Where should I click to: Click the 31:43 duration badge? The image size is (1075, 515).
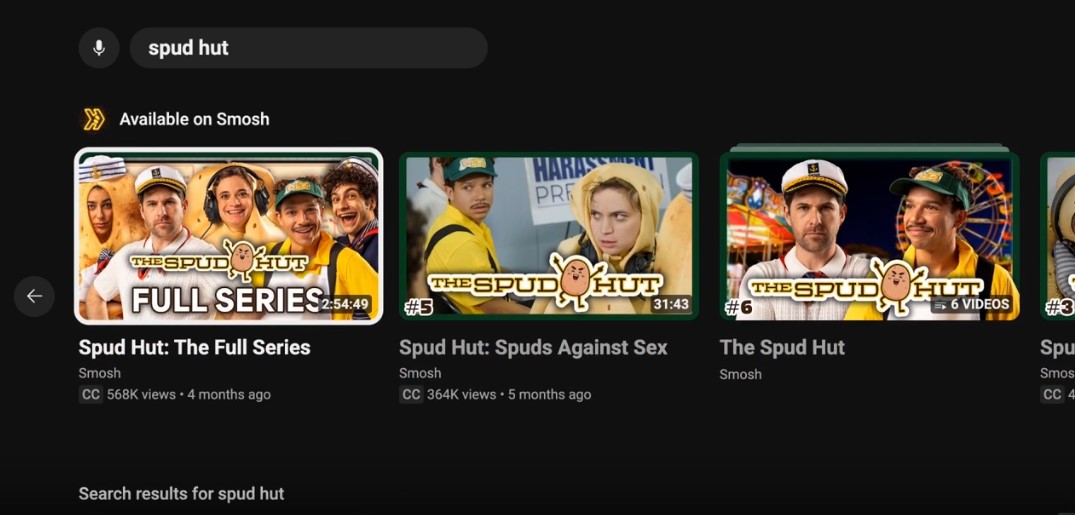[x=670, y=304]
